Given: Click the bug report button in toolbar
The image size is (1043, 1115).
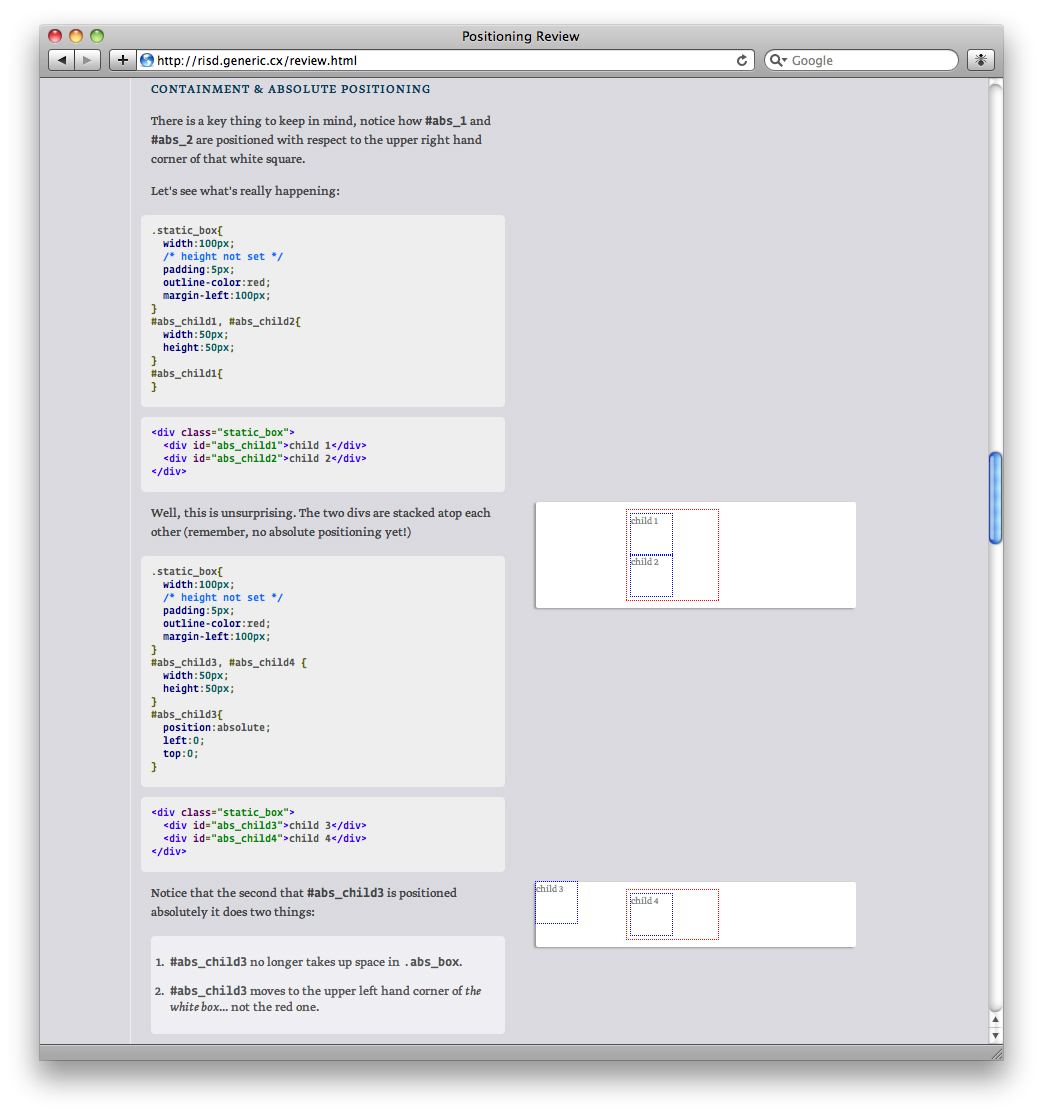Looking at the screenshot, I should [x=980, y=60].
